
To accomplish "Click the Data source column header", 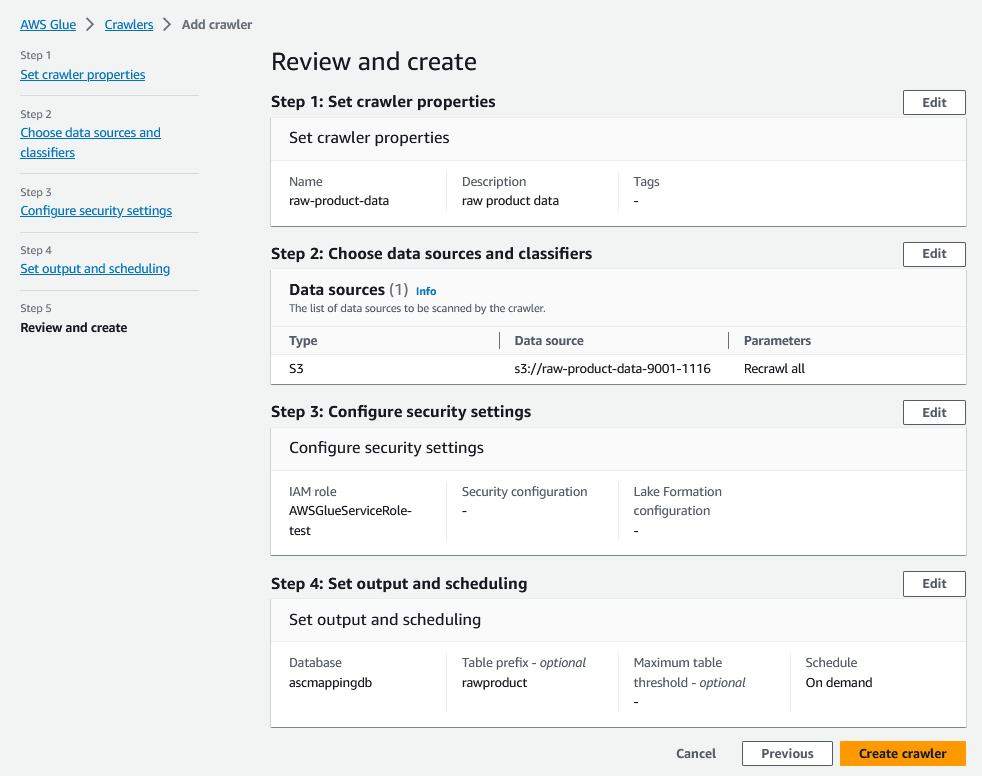I will tap(548, 341).
